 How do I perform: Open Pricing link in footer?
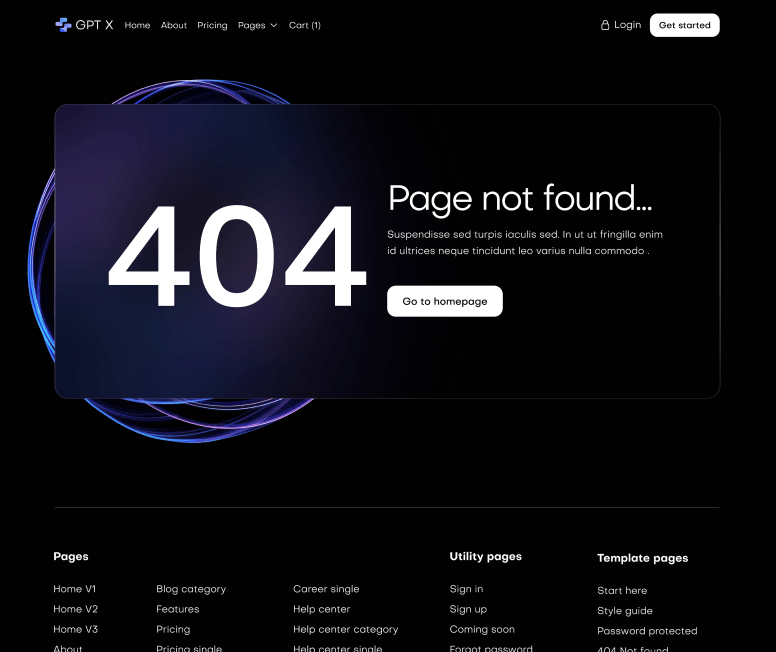[173, 629]
